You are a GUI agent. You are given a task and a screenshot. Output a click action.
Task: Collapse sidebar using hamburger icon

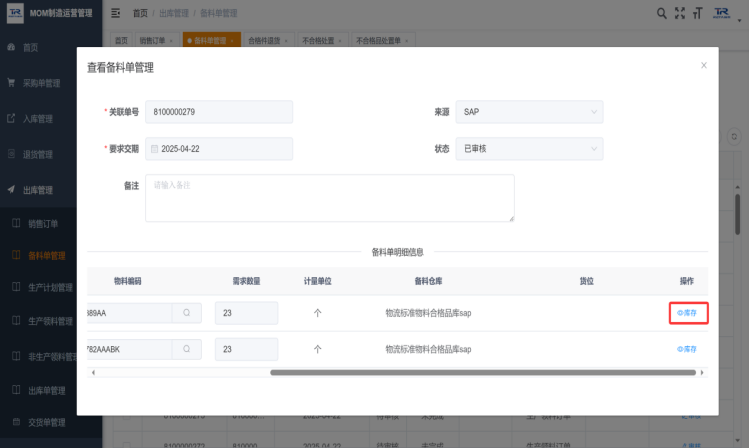[x=116, y=13]
